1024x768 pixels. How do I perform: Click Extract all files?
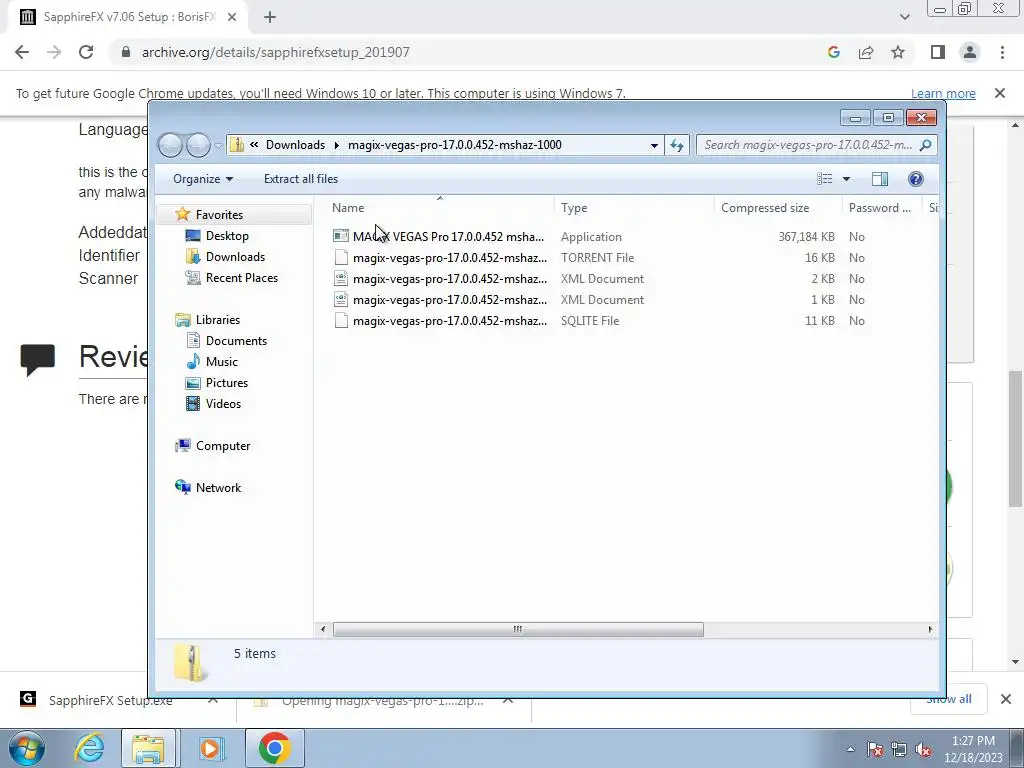tap(300, 179)
